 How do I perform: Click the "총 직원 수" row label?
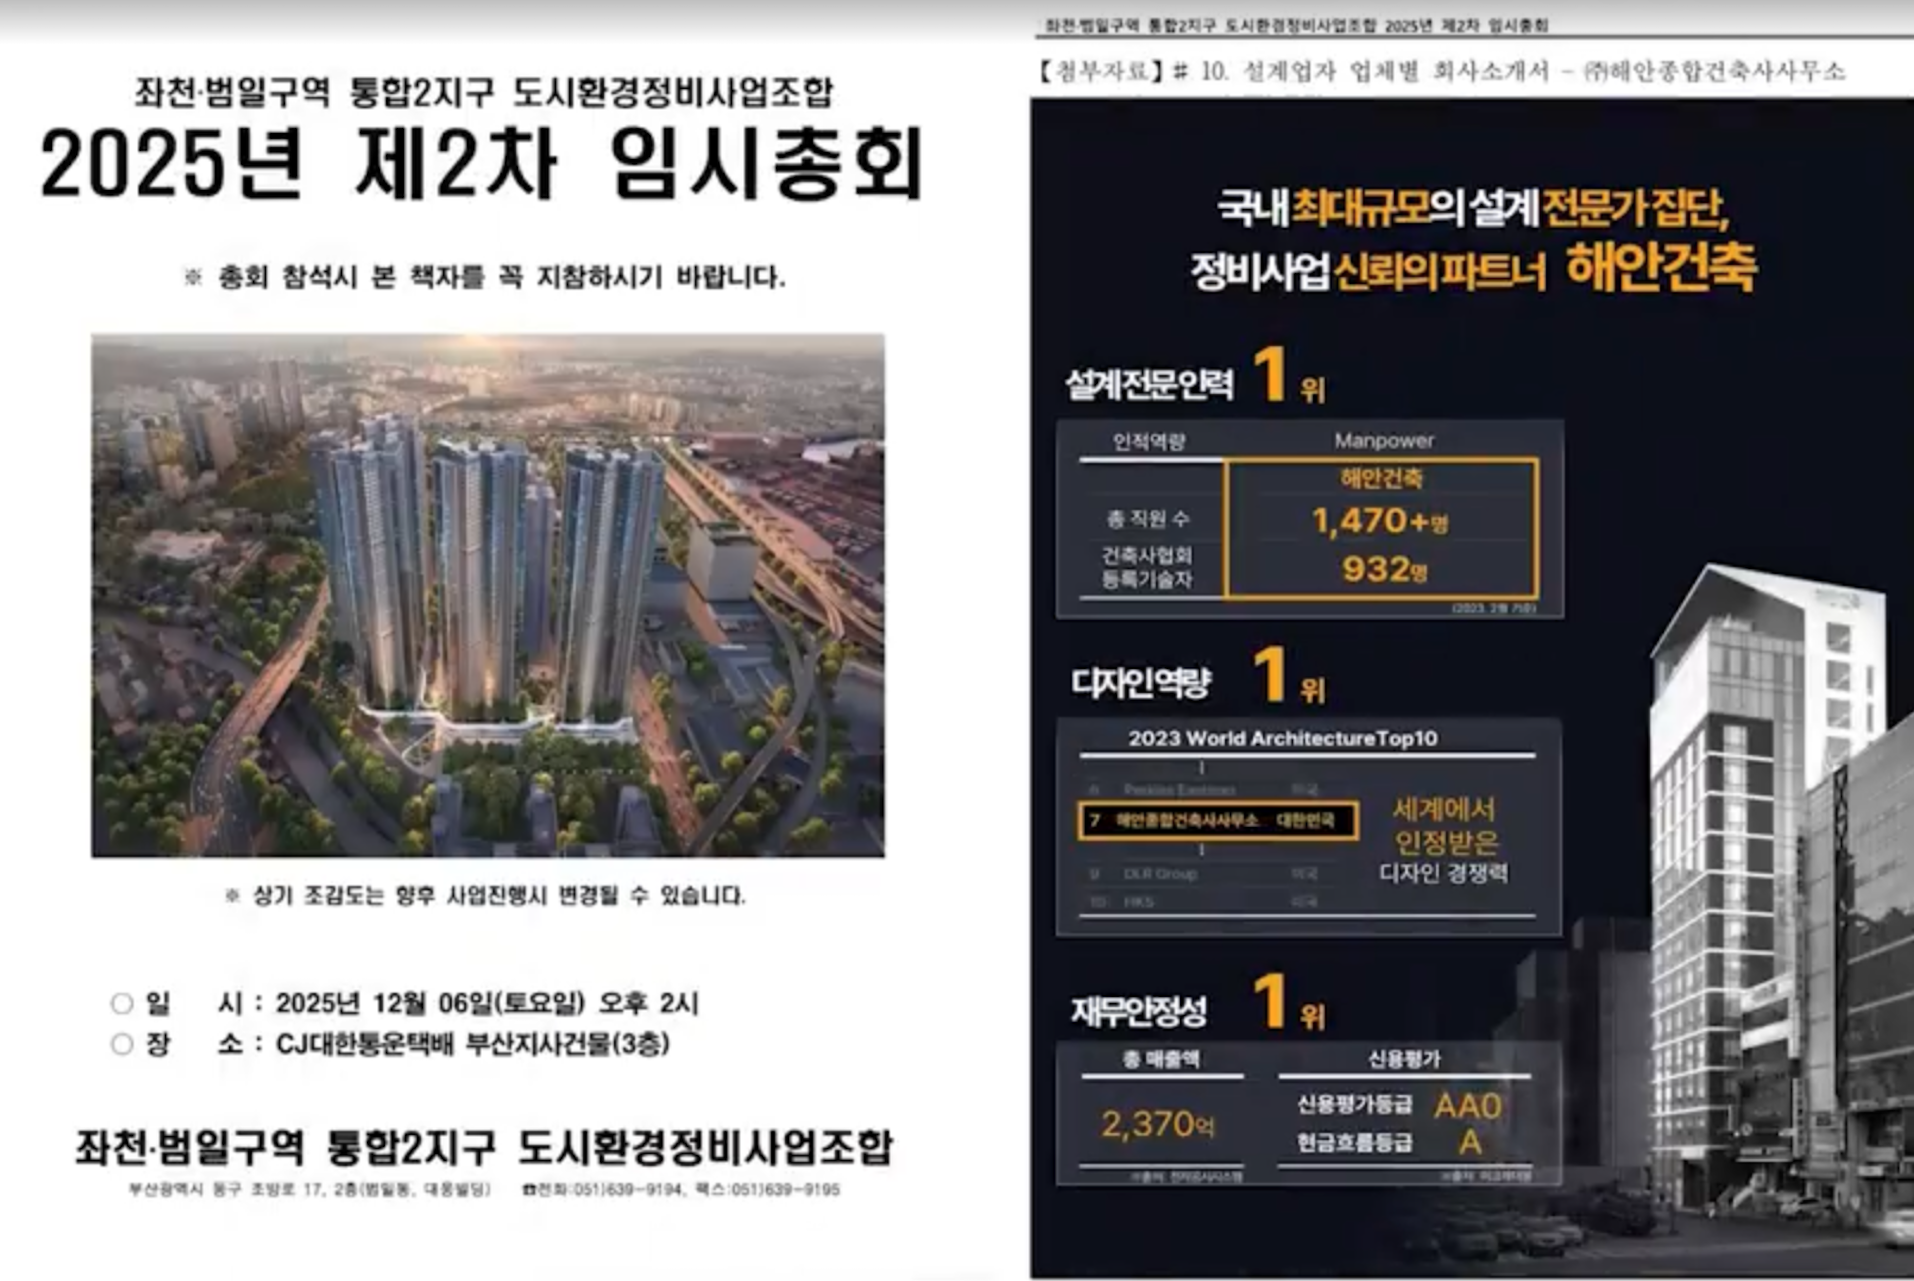1148,519
